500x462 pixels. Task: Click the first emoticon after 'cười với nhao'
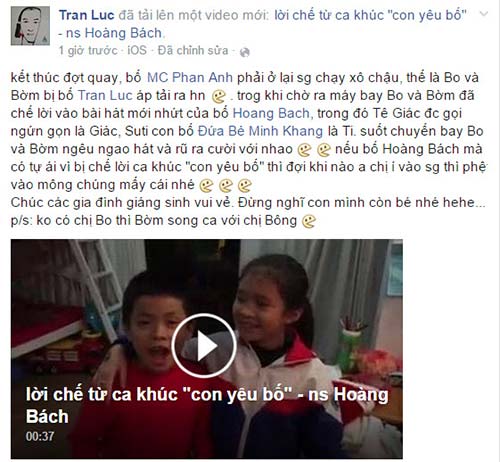304,150
